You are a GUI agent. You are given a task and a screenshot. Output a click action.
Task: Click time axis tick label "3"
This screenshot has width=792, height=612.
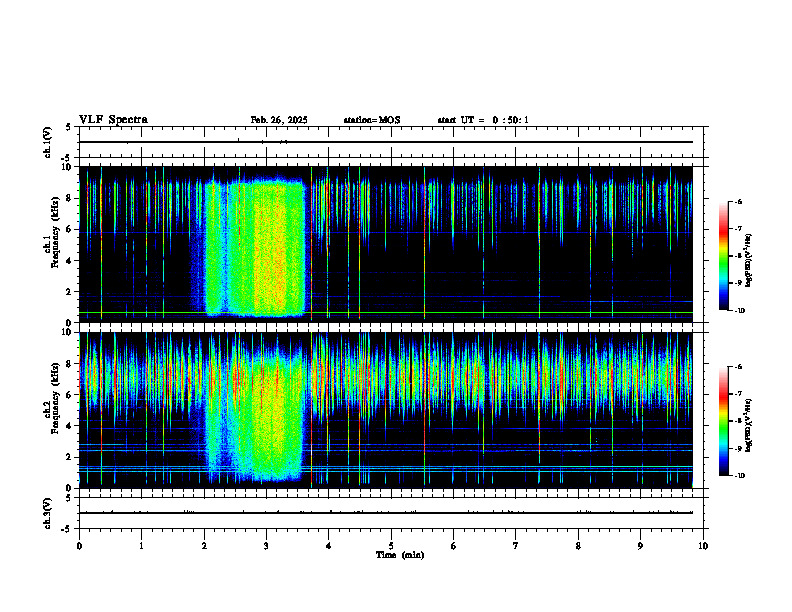pos(266,546)
